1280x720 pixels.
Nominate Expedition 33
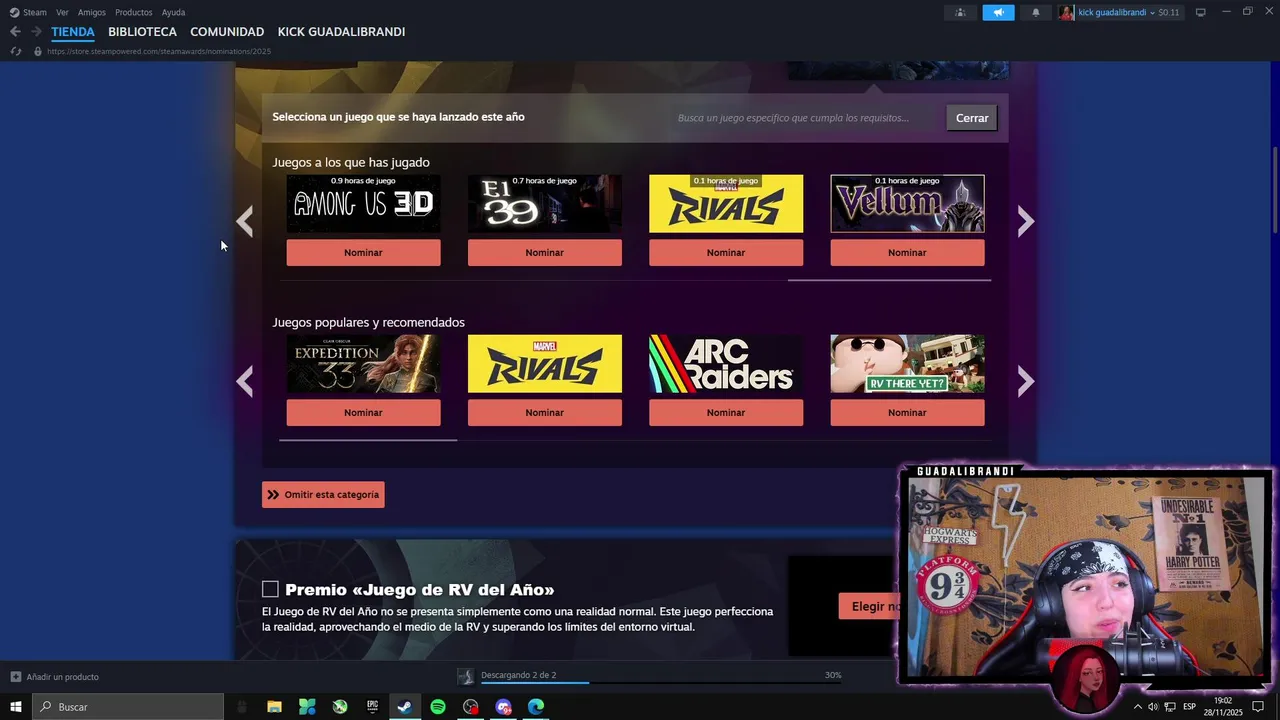click(363, 413)
